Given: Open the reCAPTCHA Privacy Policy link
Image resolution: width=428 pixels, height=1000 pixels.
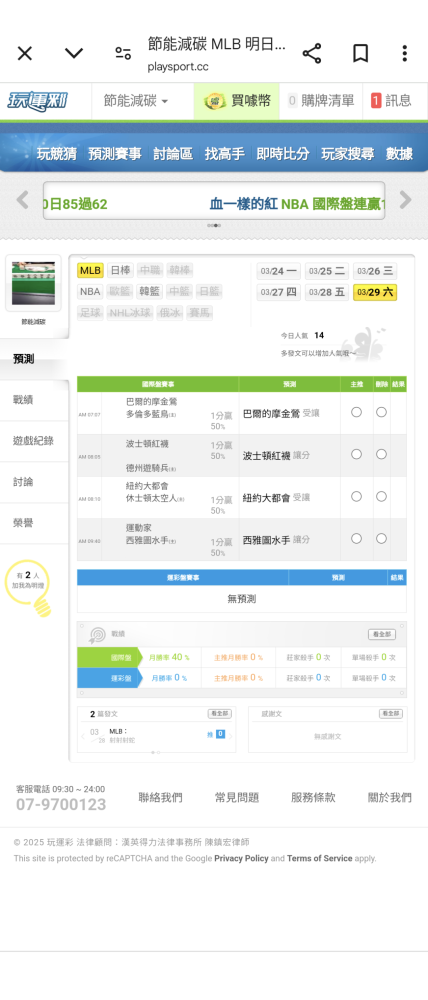Looking at the screenshot, I should coord(241,858).
